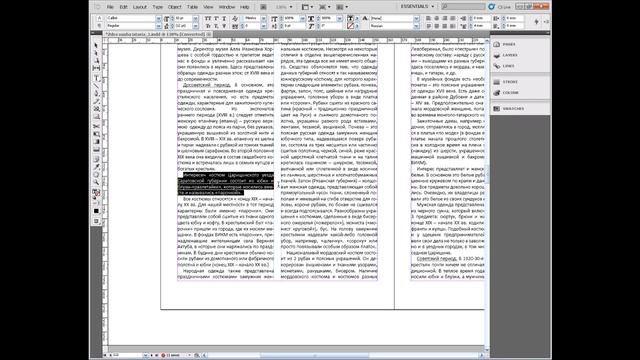This screenshot has height=360, width=640.
Task: Select the Pen tool
Action: tap(96, 93)
